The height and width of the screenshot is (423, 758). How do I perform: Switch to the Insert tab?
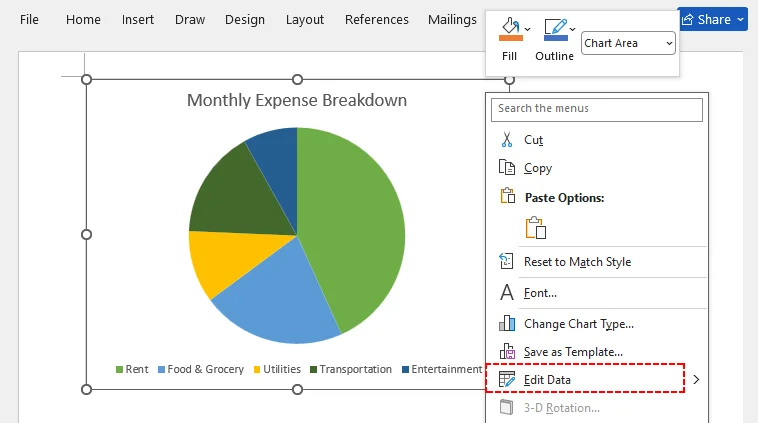[138, 19]
